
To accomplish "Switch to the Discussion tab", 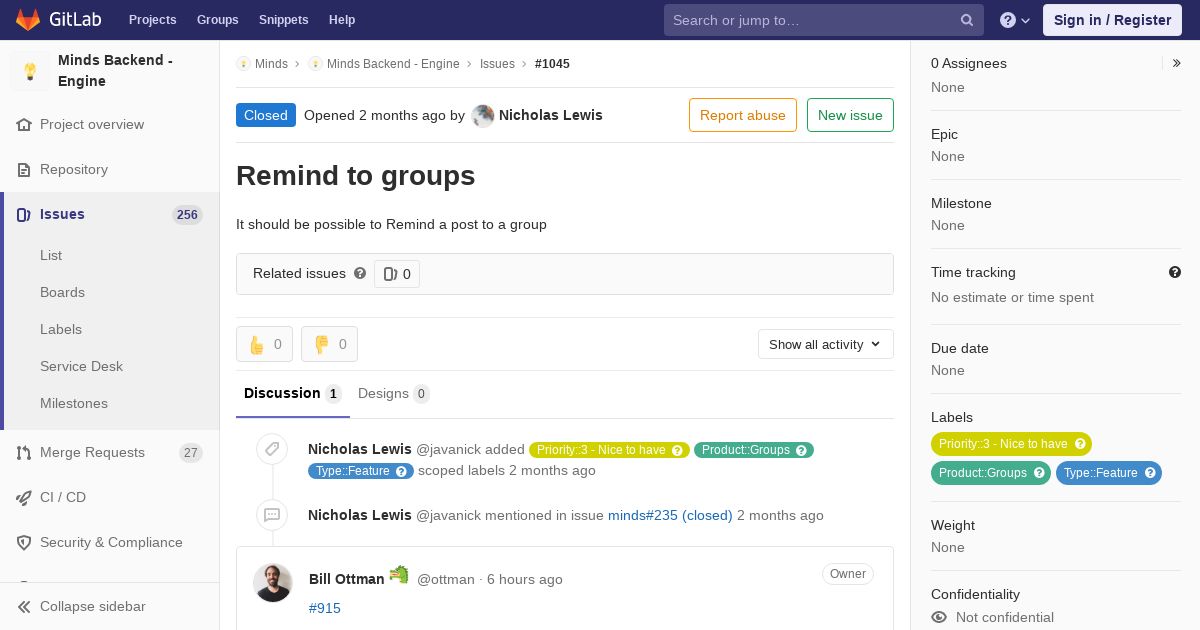I will coord(293,394).
